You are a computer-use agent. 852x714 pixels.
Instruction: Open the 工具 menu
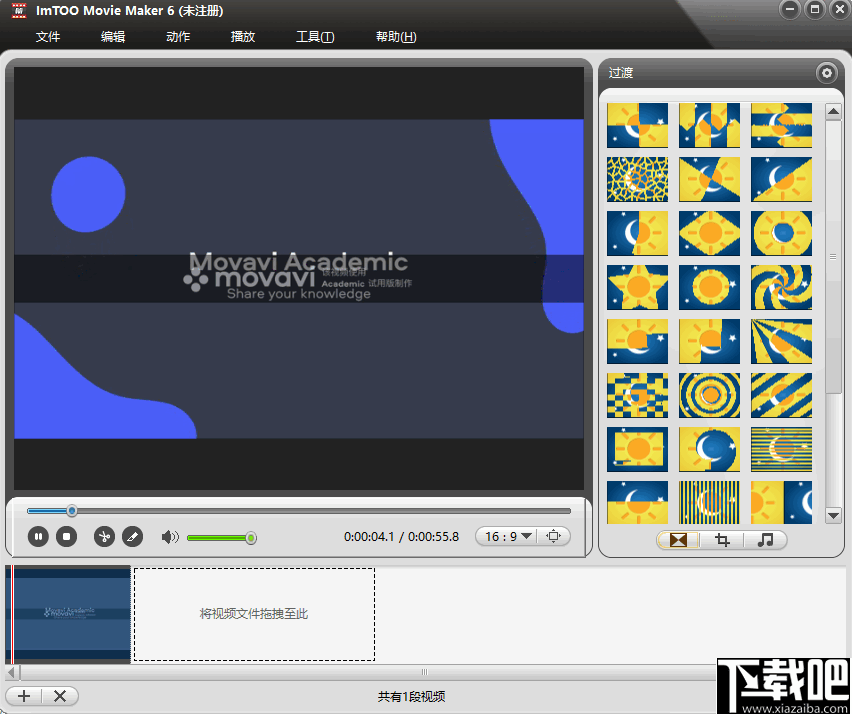click(x=315, y=36)
